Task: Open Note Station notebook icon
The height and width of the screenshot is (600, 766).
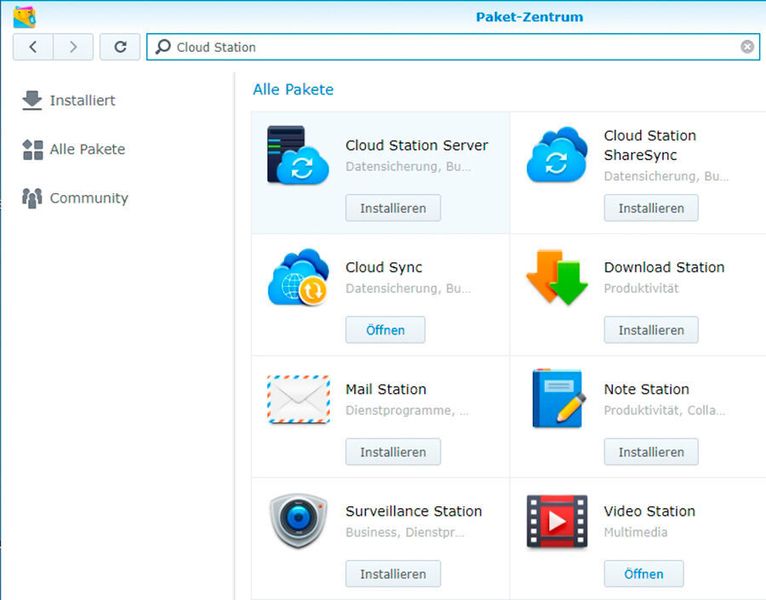Action: tap(558, 398)
